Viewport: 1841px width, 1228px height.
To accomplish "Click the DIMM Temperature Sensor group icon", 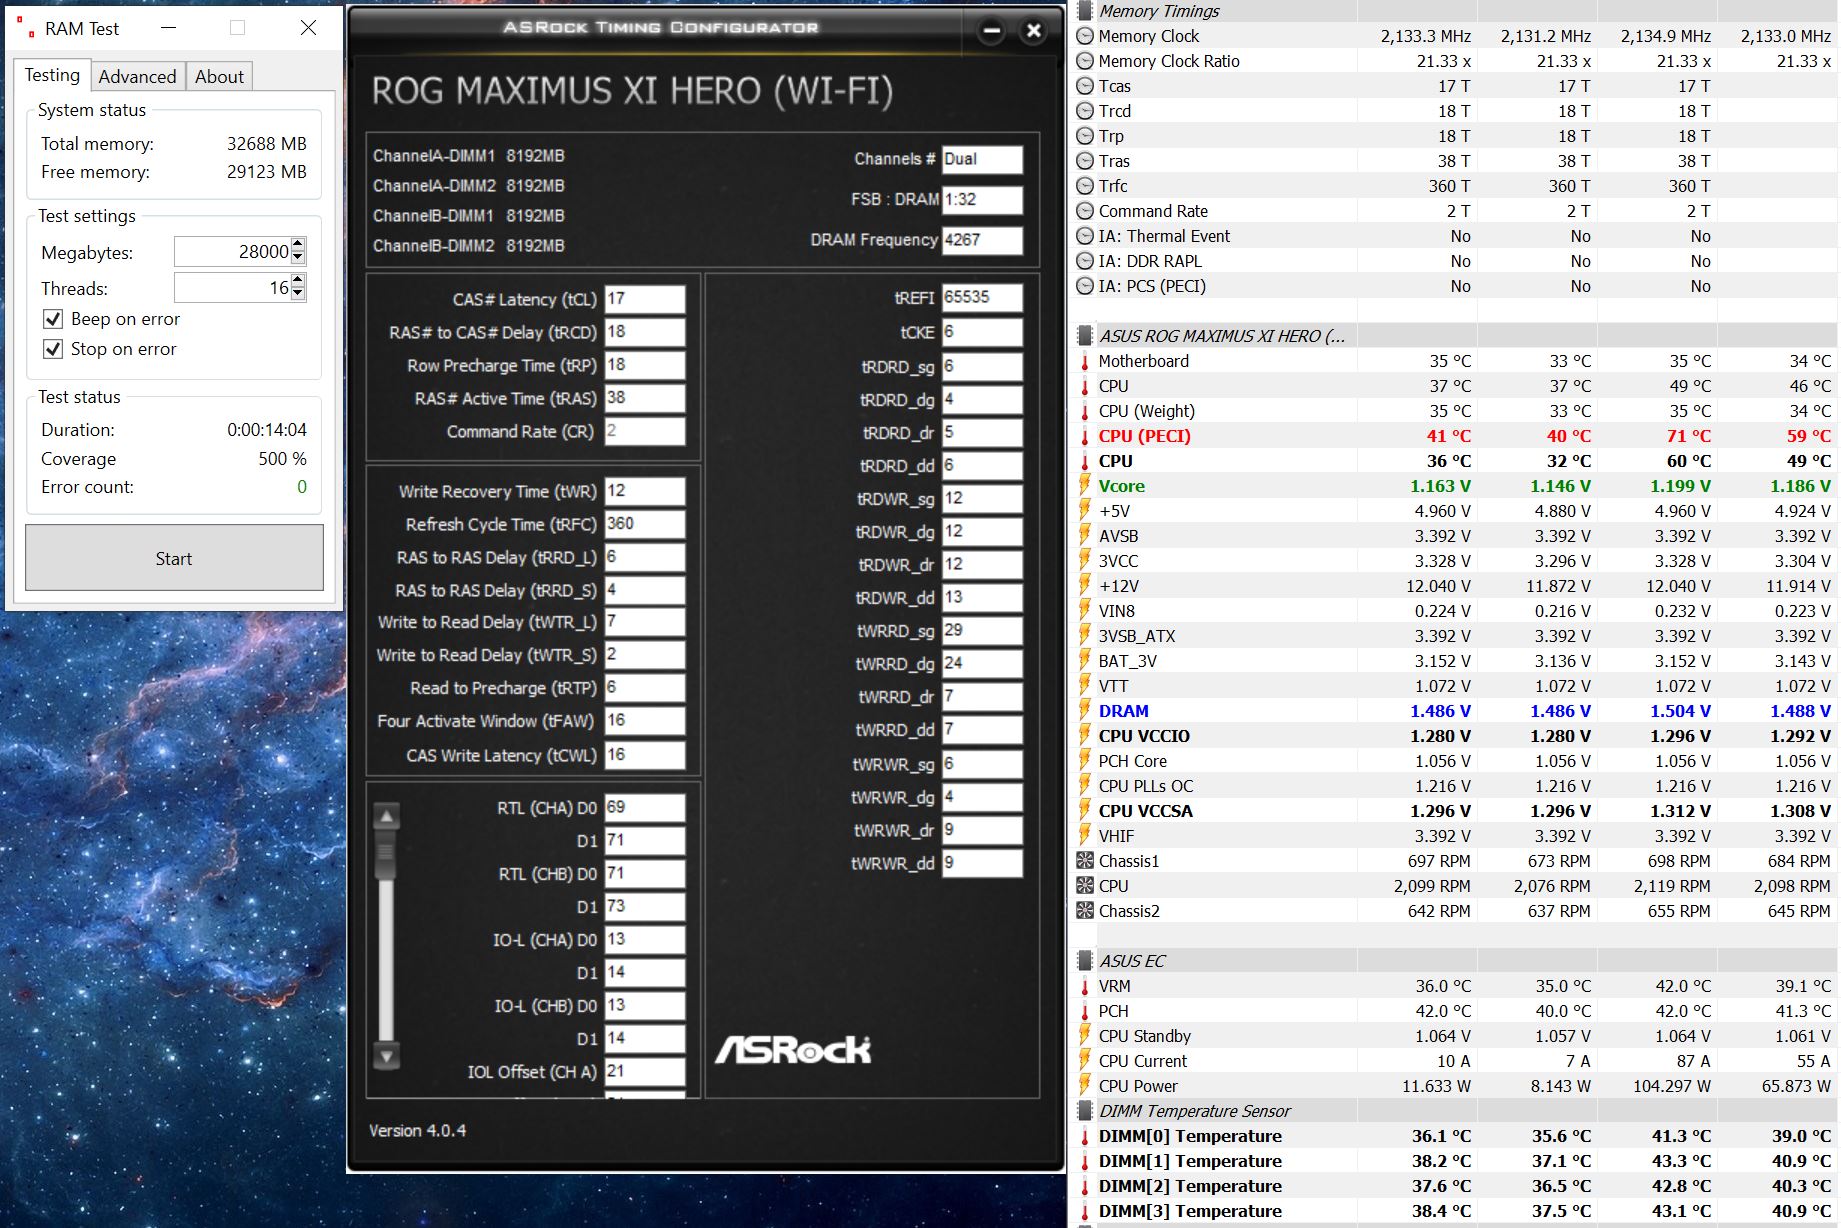I will coord(1084,1111).
